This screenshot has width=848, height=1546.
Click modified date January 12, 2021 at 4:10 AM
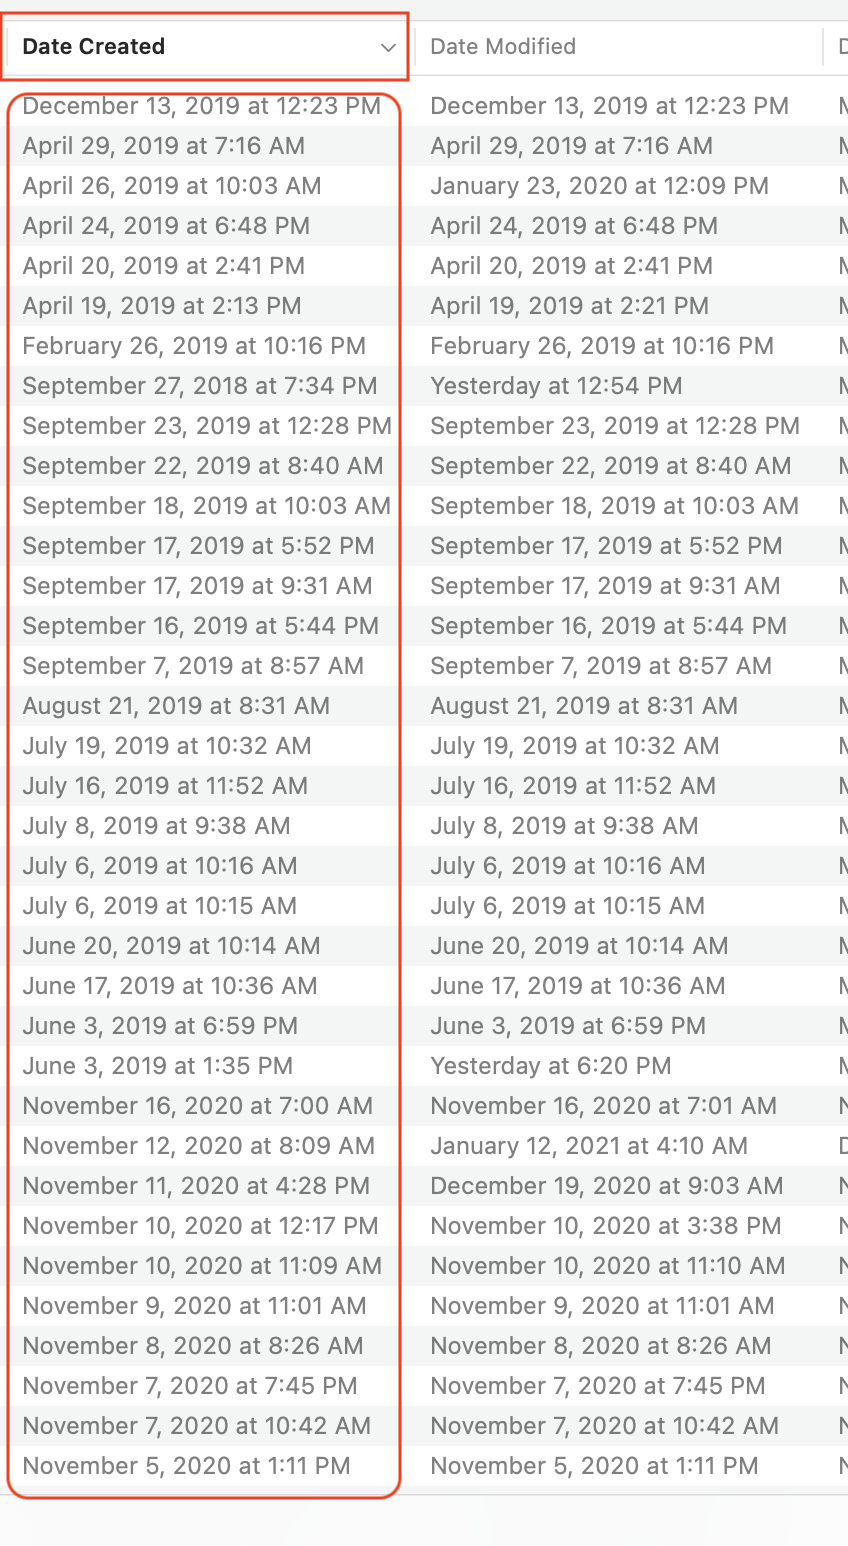coord(588,1146)
